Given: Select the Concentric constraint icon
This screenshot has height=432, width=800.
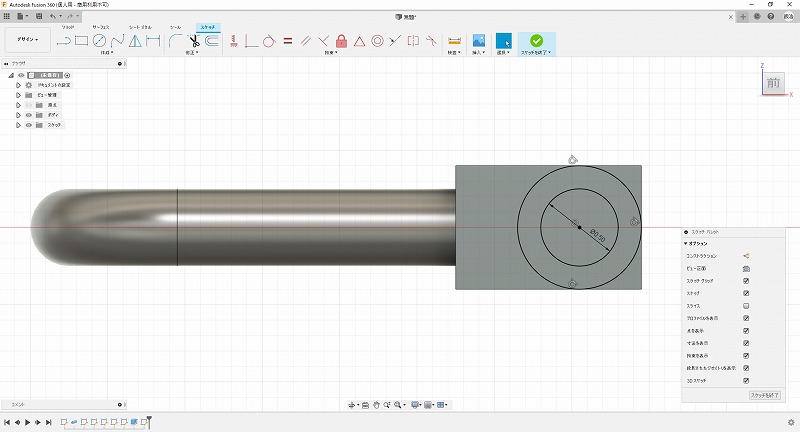Looking at the screenshot, I should coord(377,41).
